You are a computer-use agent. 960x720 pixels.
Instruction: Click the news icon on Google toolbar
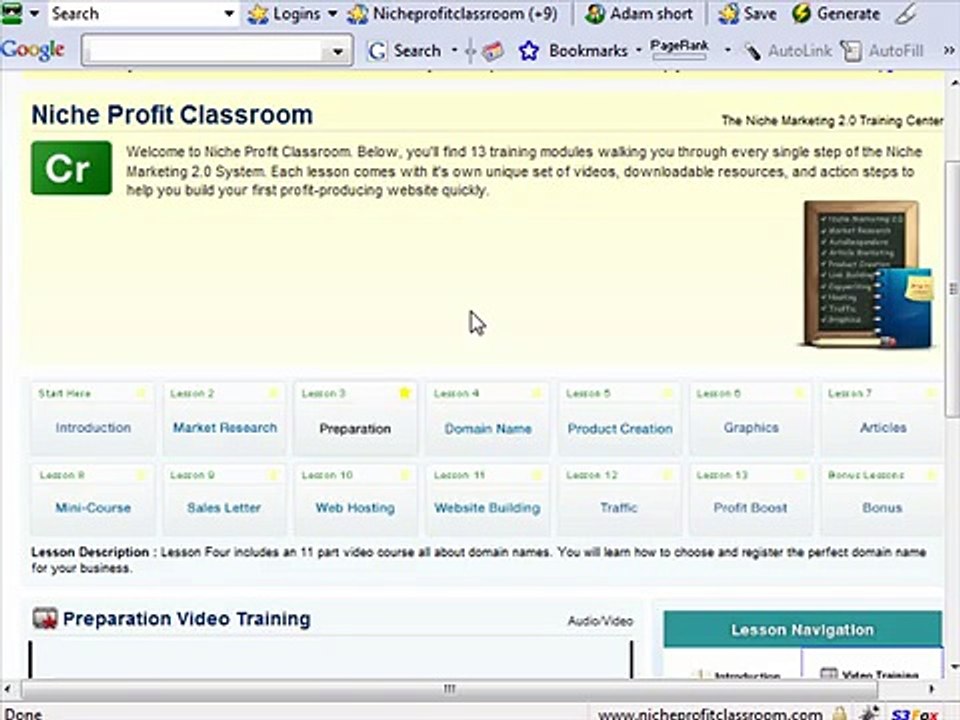(x=492, y=51)
